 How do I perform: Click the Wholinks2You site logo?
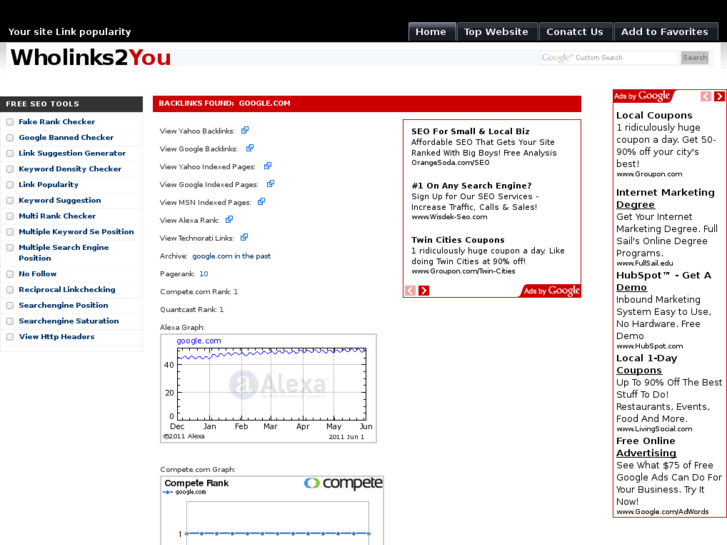coord(90,58)
